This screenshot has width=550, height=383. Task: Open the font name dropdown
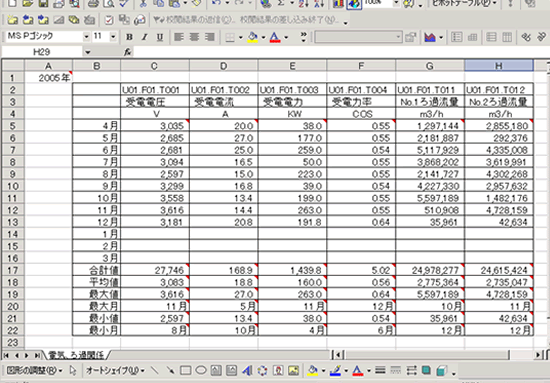(x=86, y=36)
